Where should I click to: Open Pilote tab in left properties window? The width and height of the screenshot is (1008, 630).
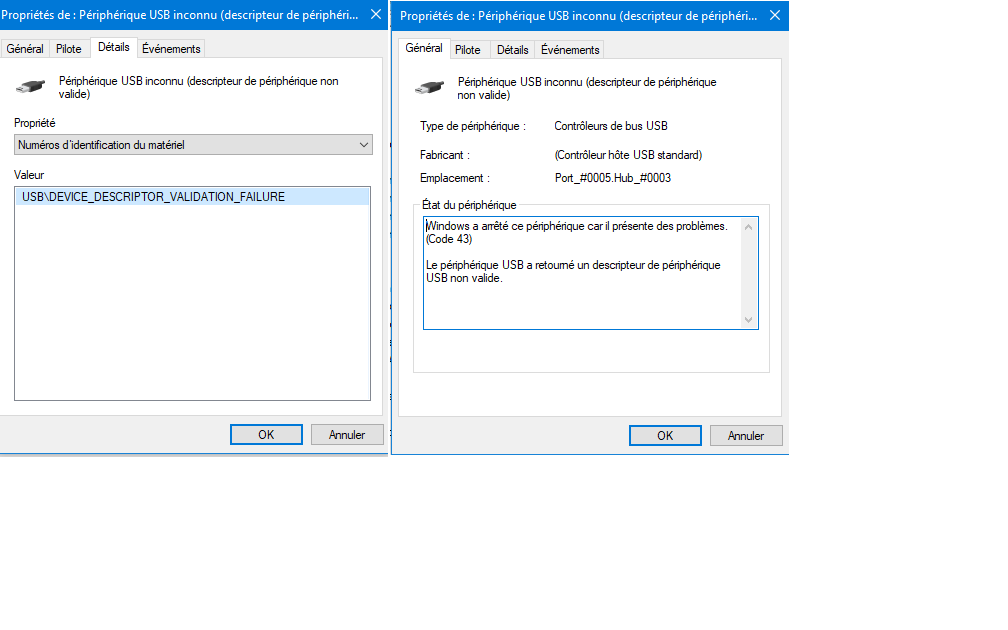(x=69, y=49)
